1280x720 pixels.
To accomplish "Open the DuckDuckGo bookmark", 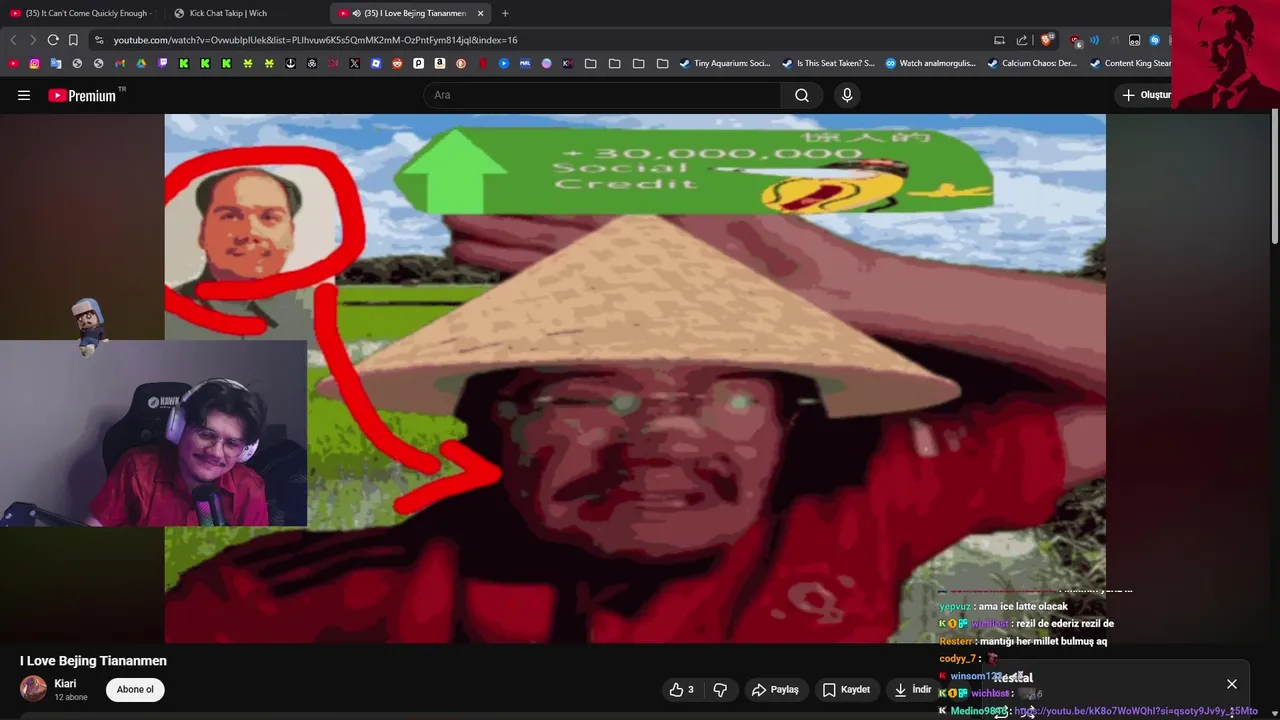I will pos(461,63).
